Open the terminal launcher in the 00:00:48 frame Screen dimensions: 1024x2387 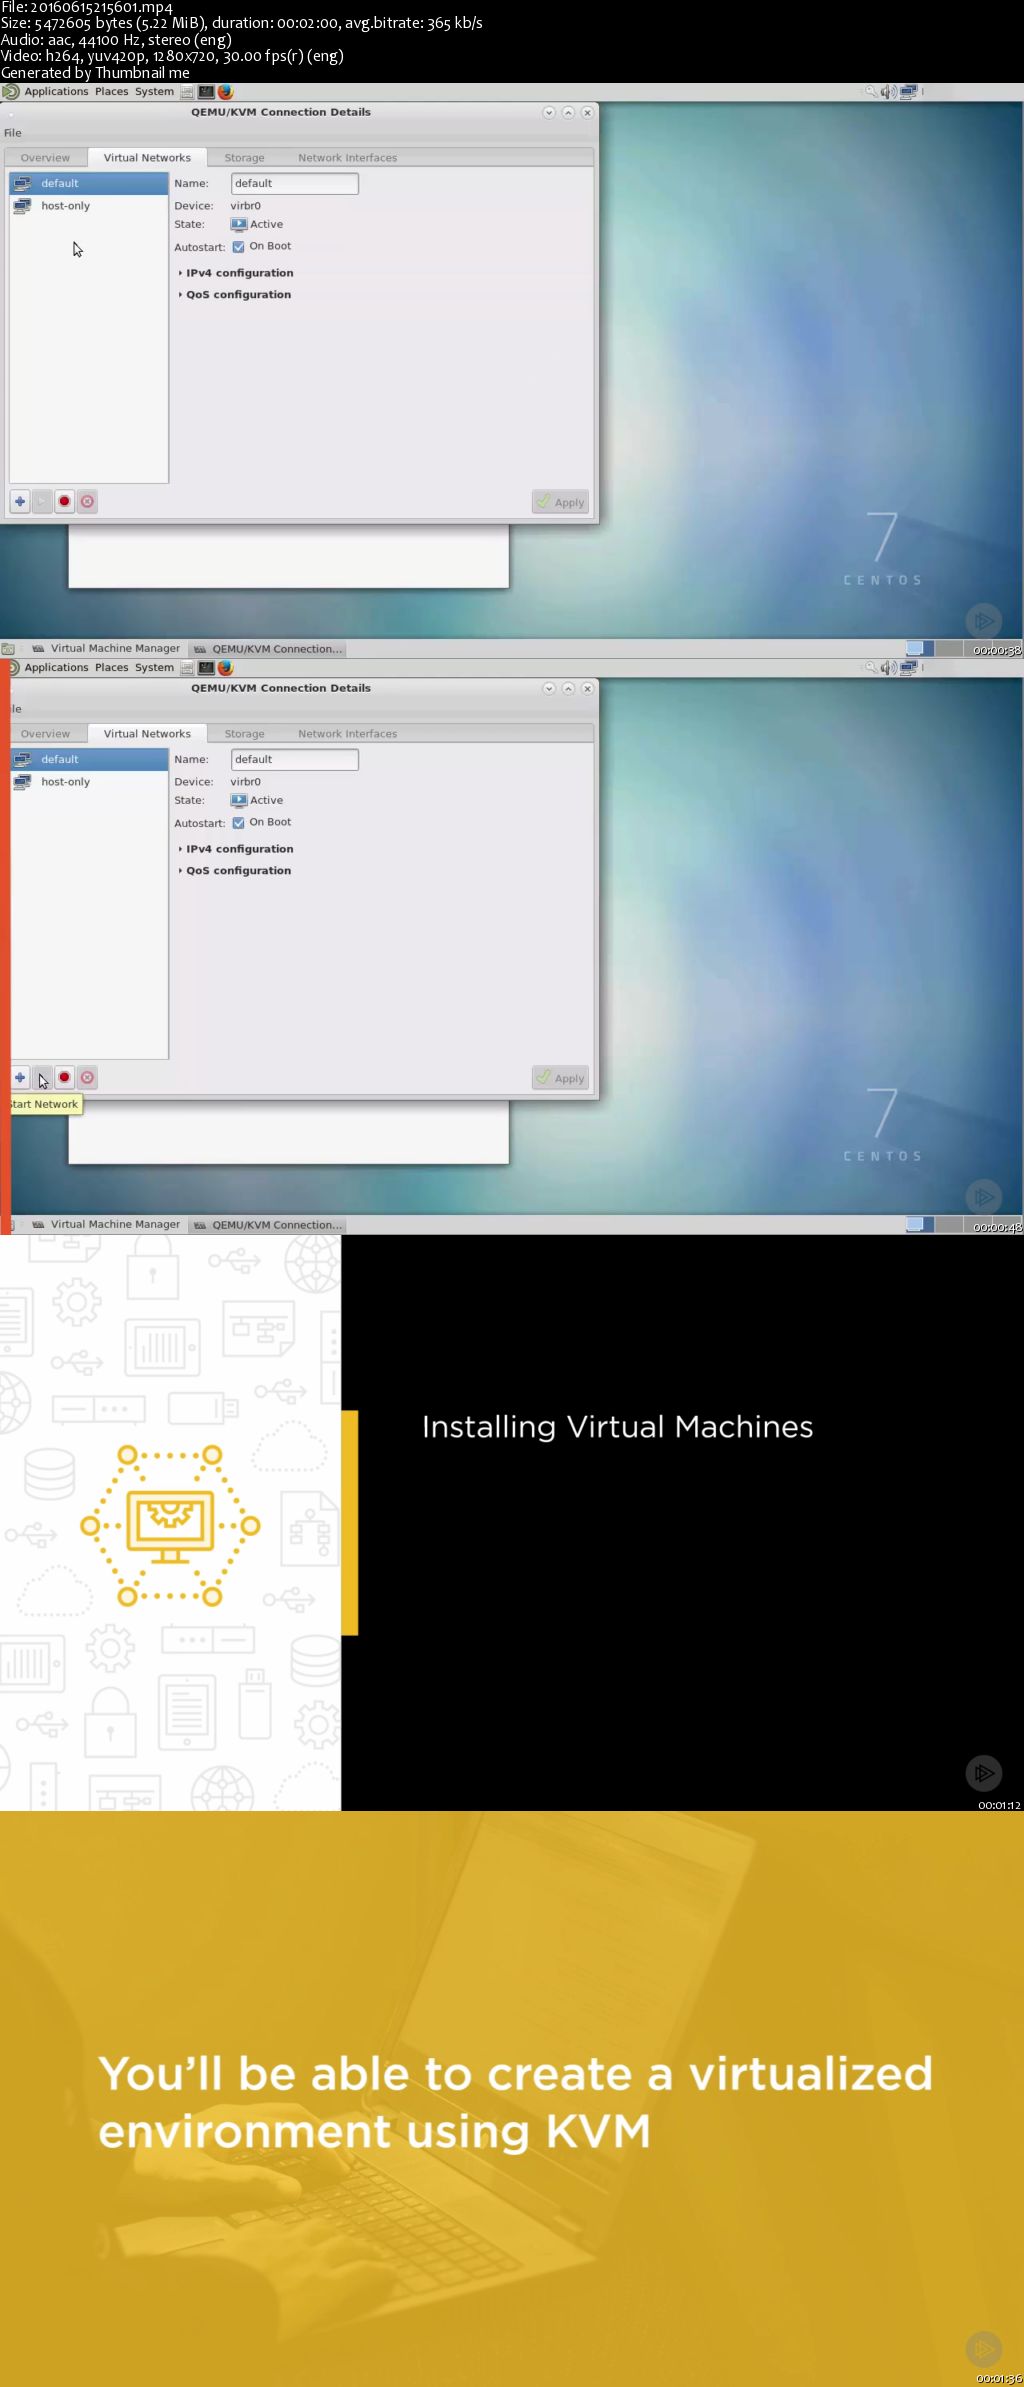[x=206, y=668]
